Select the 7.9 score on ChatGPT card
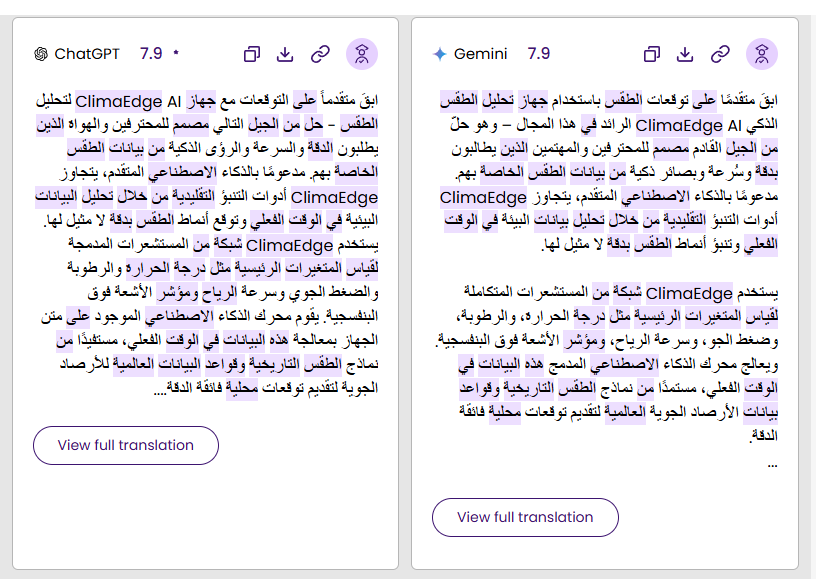The width and height of the screenshot is (816, 579). click(x=151, y=54)
